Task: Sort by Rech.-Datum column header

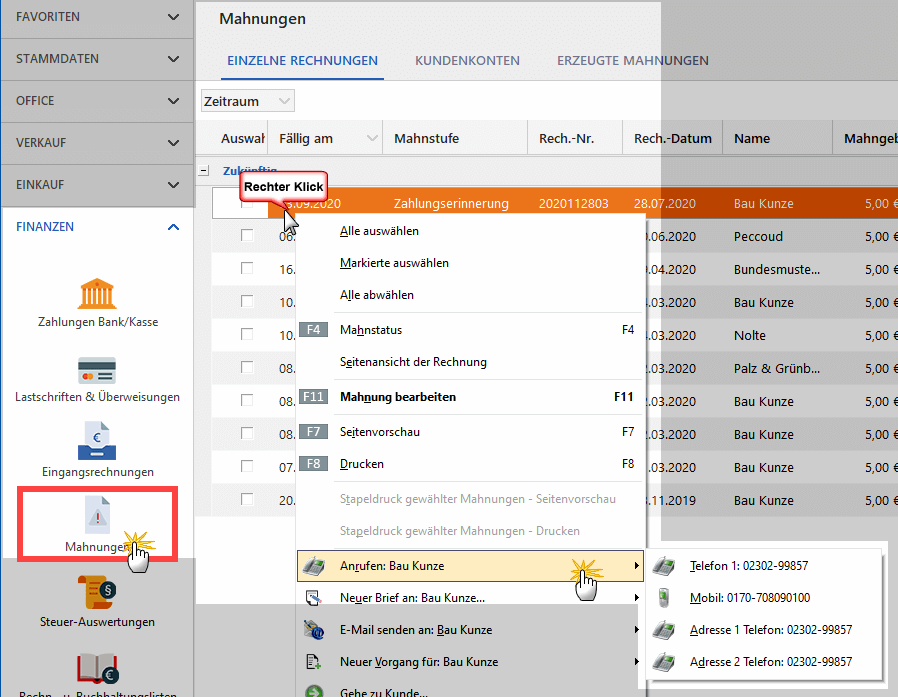Action: point(672,138)
